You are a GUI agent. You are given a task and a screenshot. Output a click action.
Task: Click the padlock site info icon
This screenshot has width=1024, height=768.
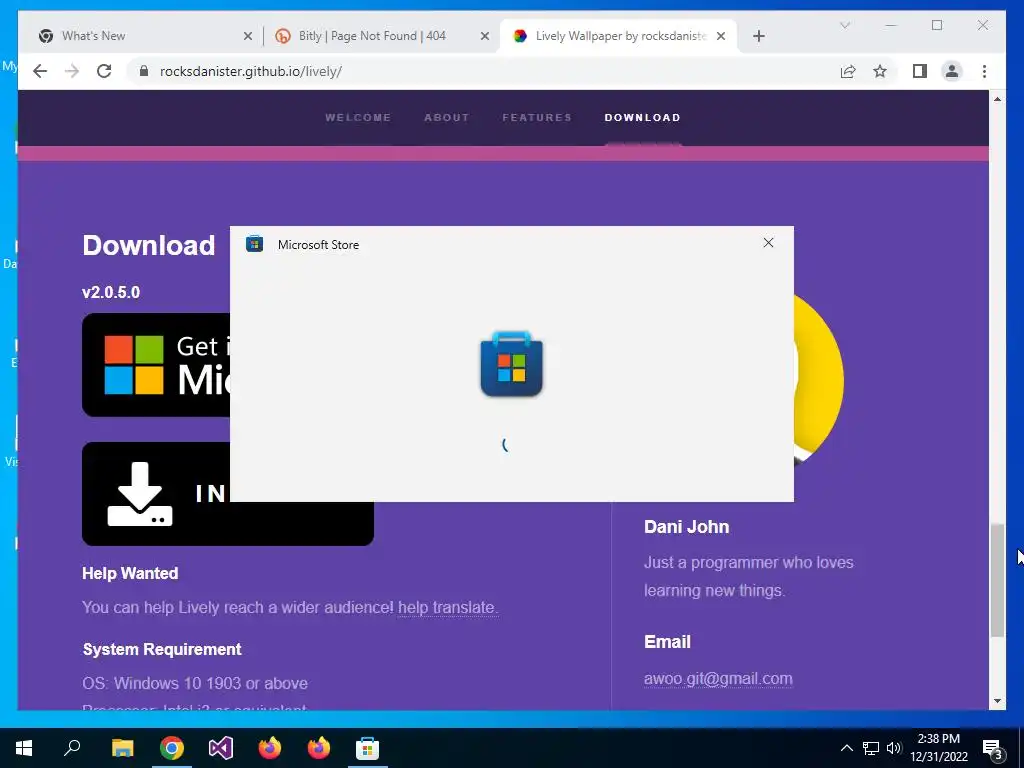(x=144, y=71)
